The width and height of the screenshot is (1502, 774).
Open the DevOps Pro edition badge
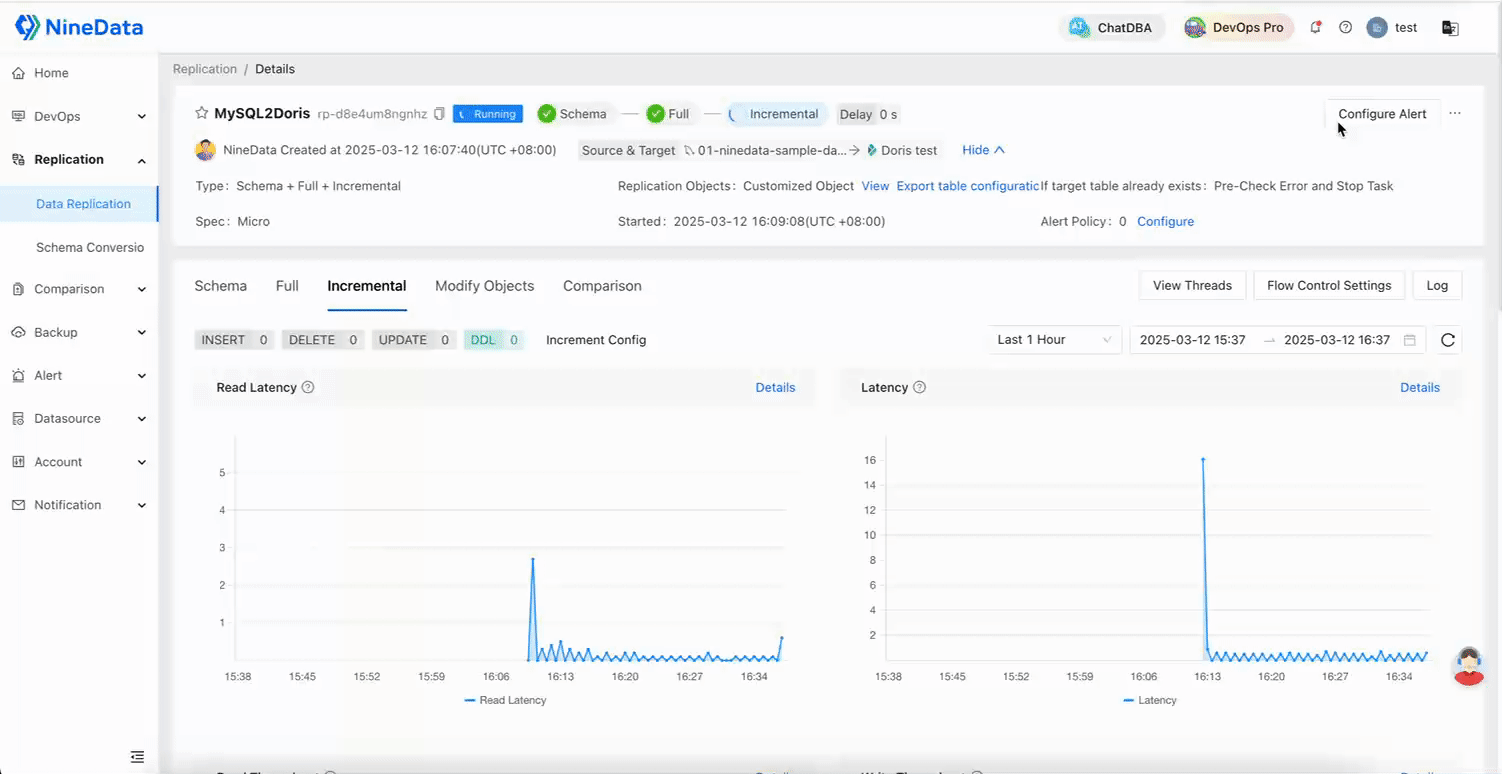point(1238,28)
